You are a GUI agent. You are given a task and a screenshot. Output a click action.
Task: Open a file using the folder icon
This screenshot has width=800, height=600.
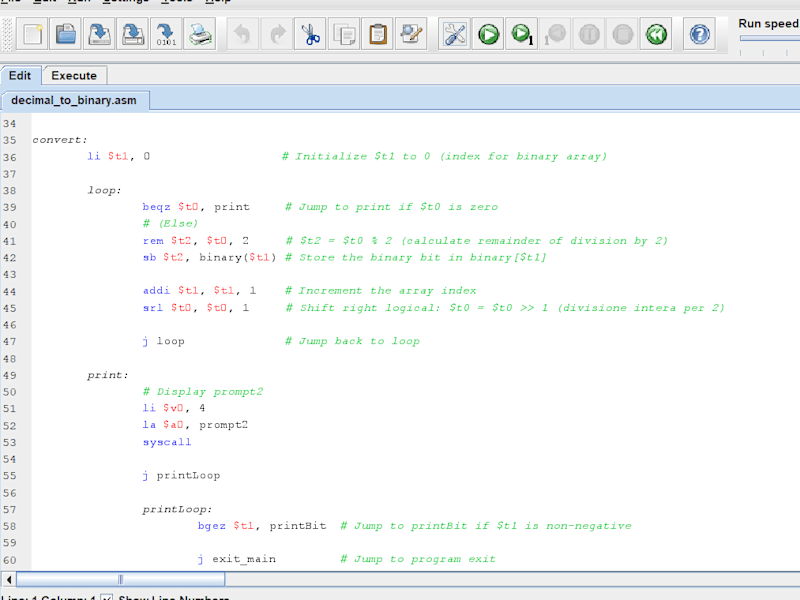[65, 34]
